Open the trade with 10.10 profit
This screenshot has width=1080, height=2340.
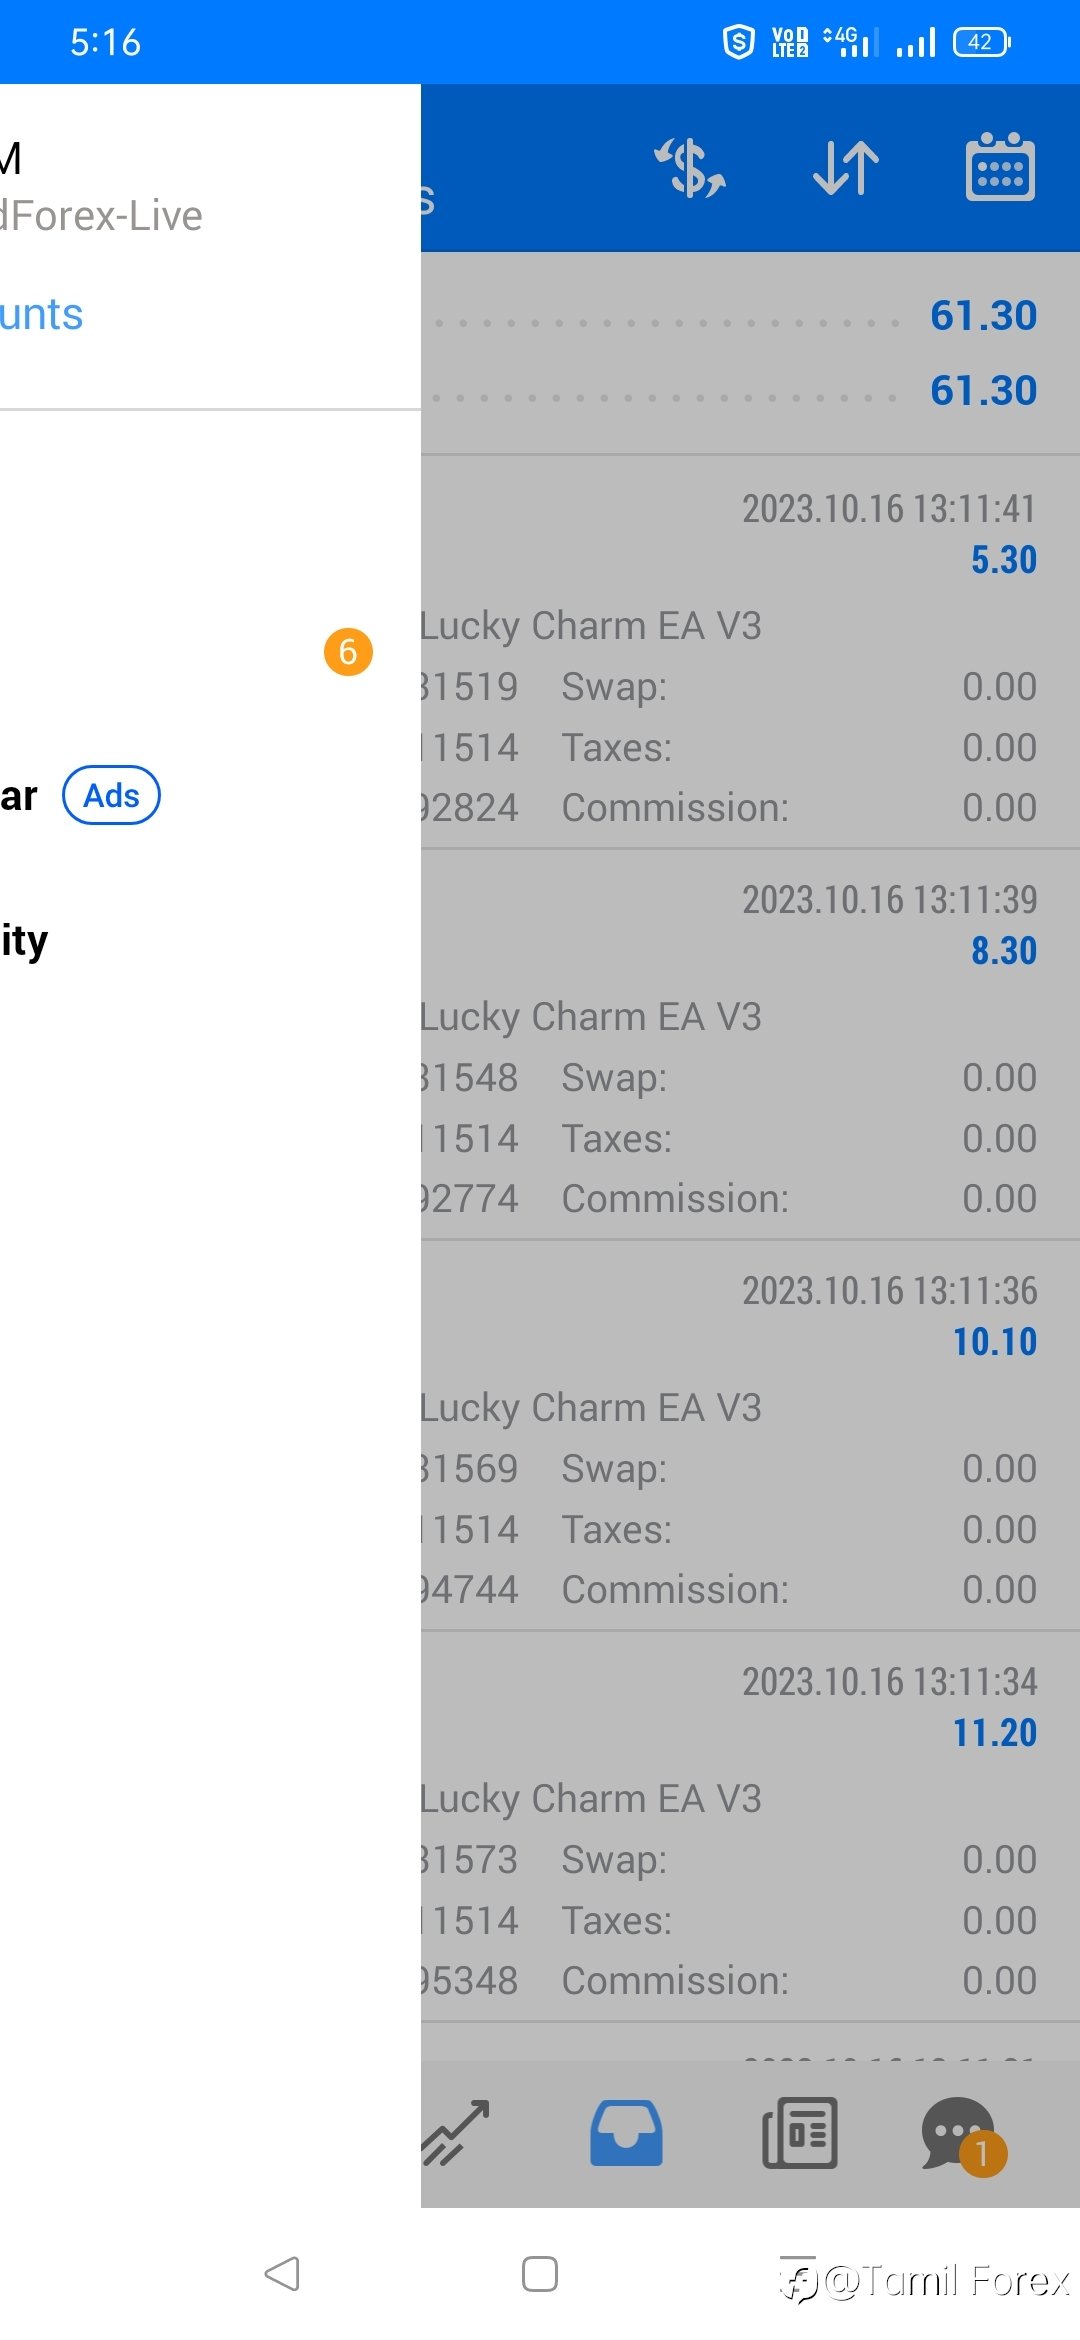(x=750, y=1435)
